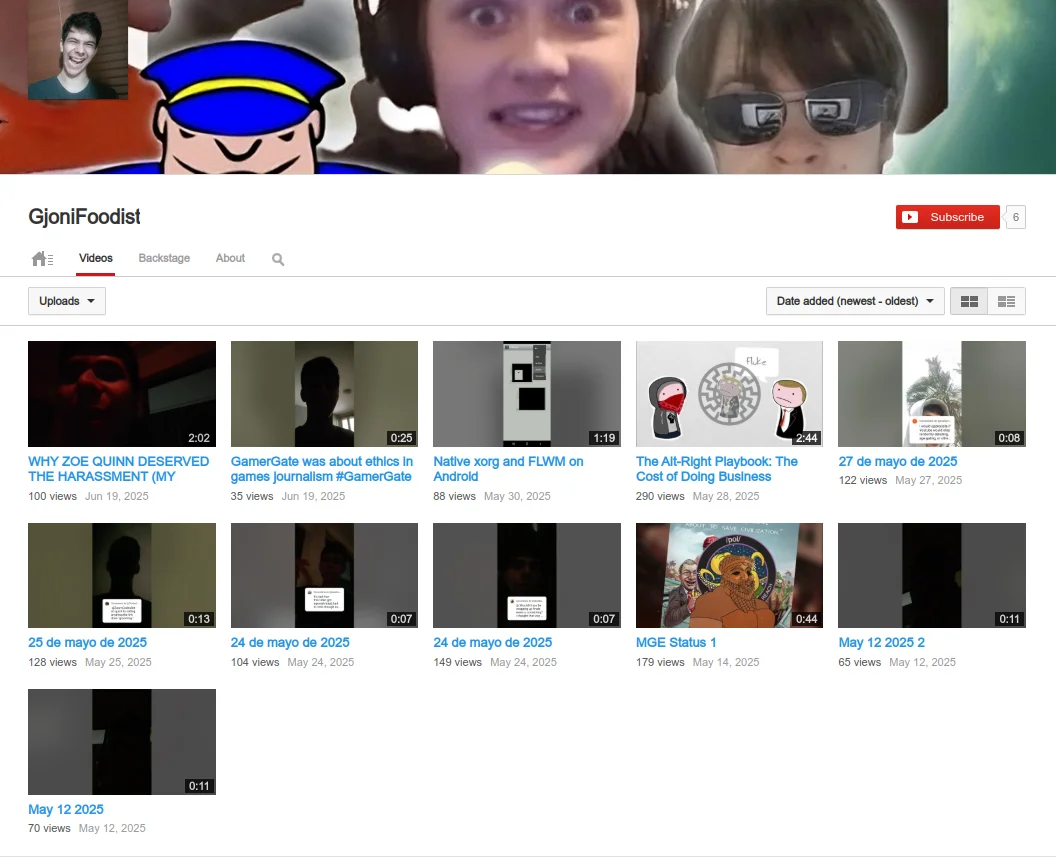This screenshot has height=857, width=1056.
Task: Click the 'May 14, 2025' upload date
Action: [726, 662]
